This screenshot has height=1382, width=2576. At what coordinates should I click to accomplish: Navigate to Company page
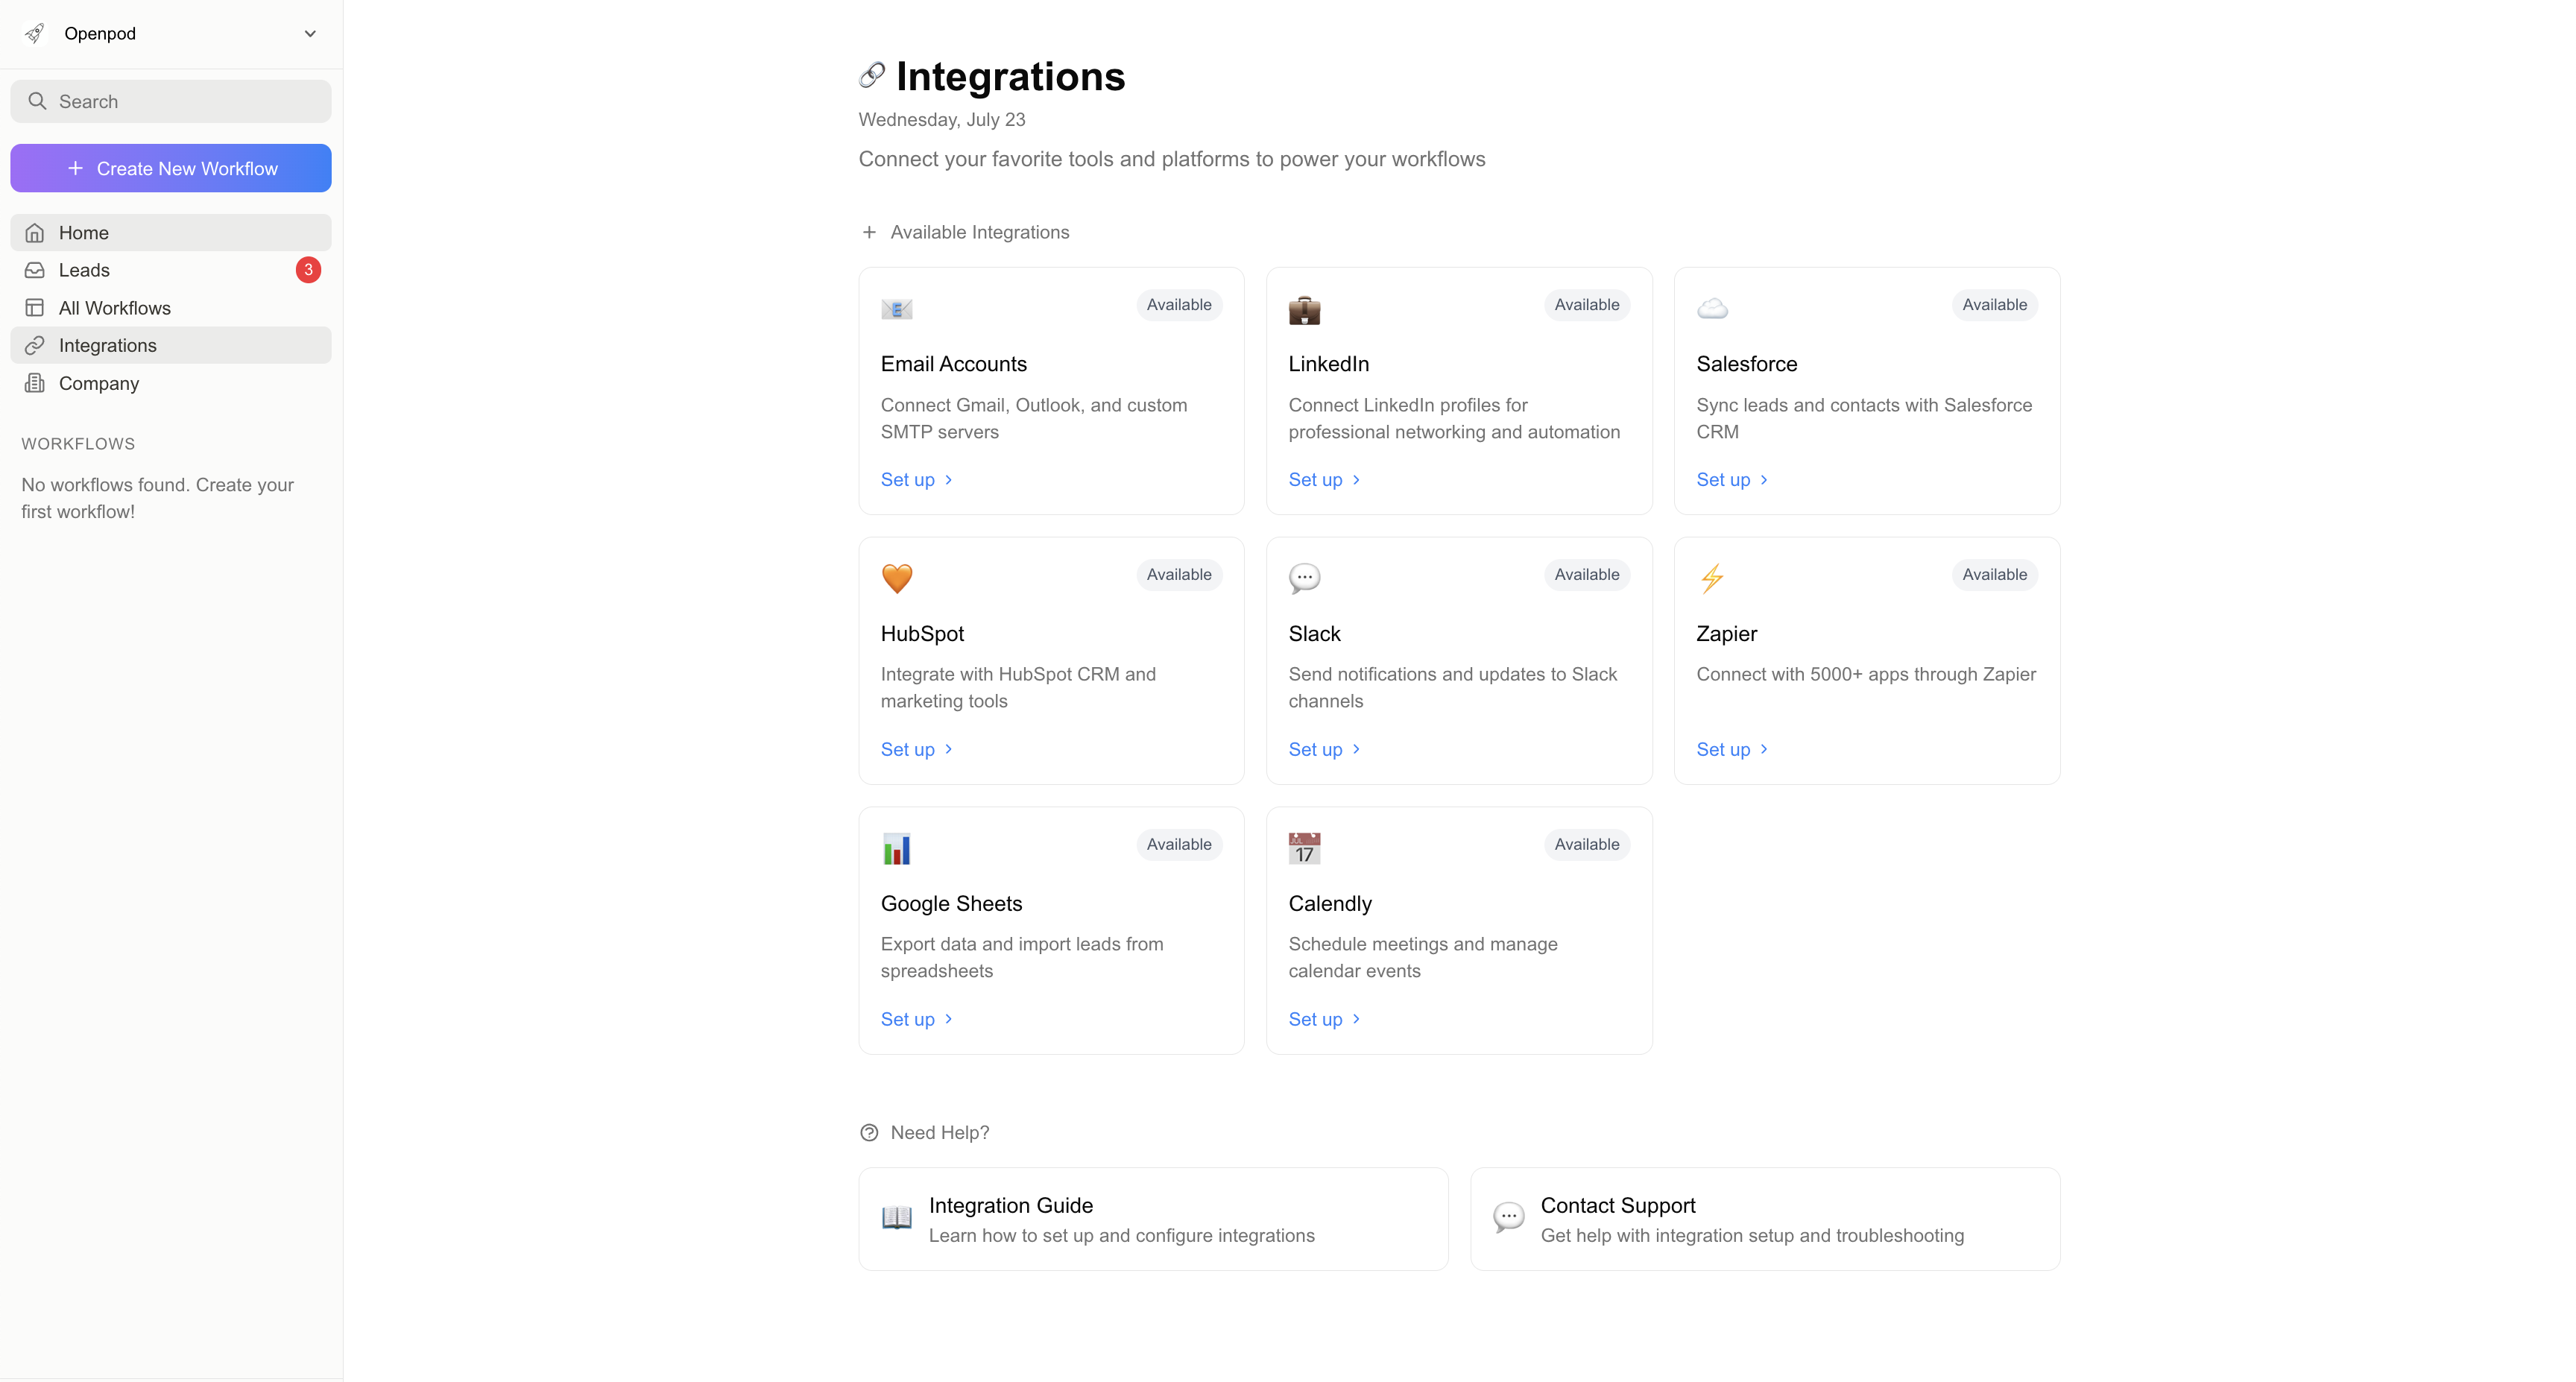click(98, 383)
